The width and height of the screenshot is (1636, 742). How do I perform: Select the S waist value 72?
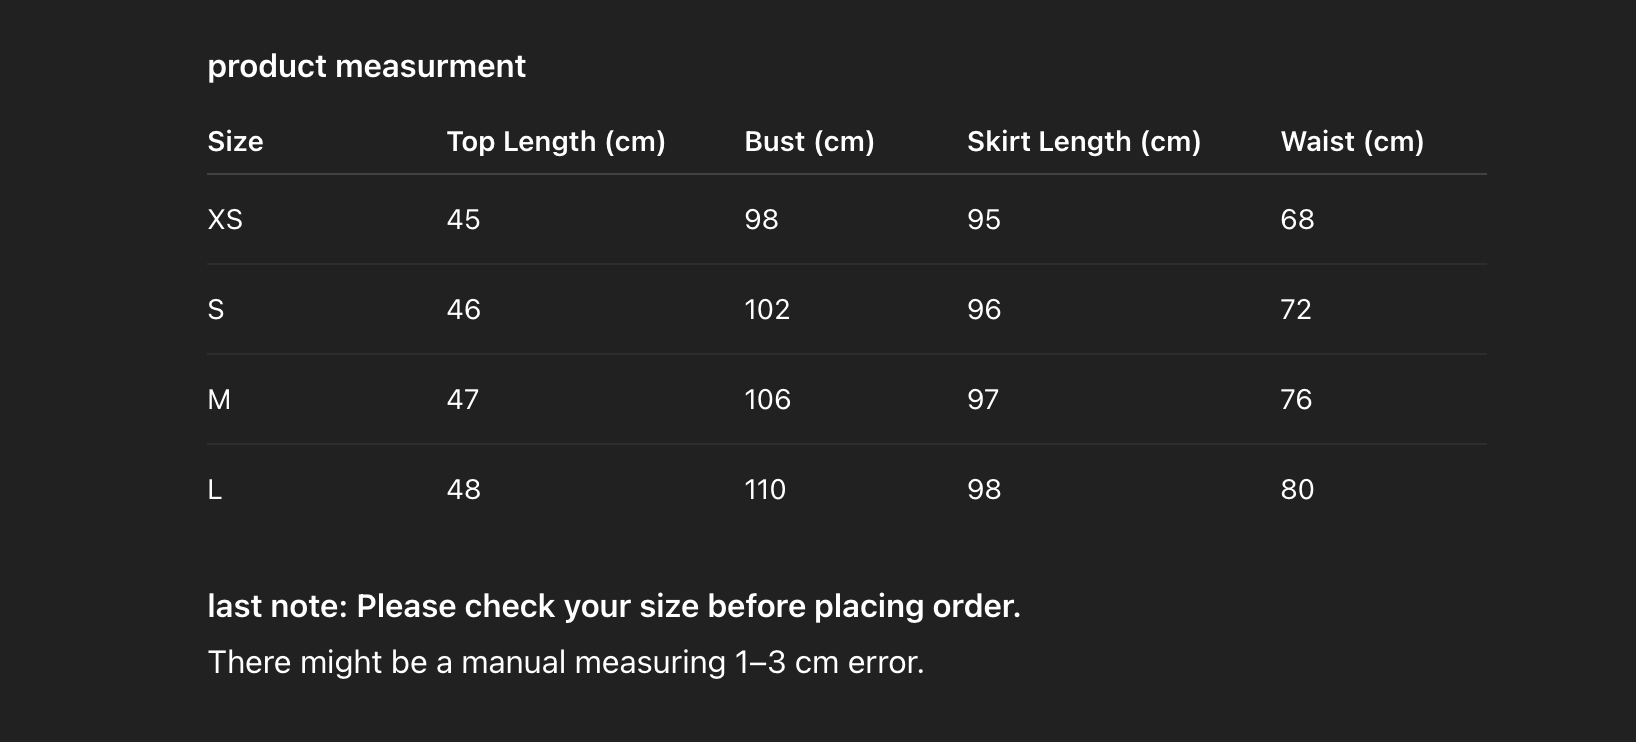pyautogui.click(x=1295, y=310)
